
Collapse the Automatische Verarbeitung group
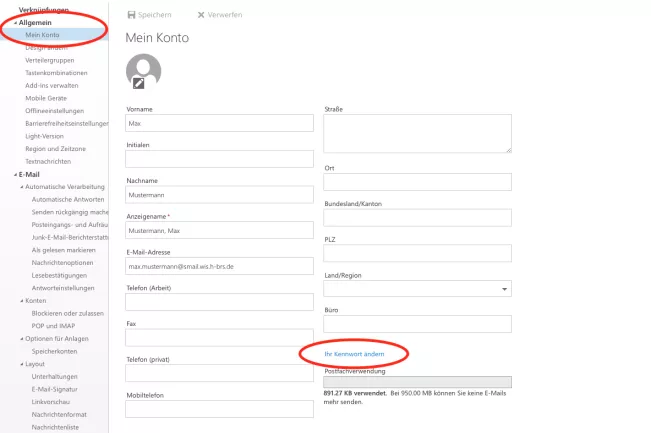pos(21,187)
